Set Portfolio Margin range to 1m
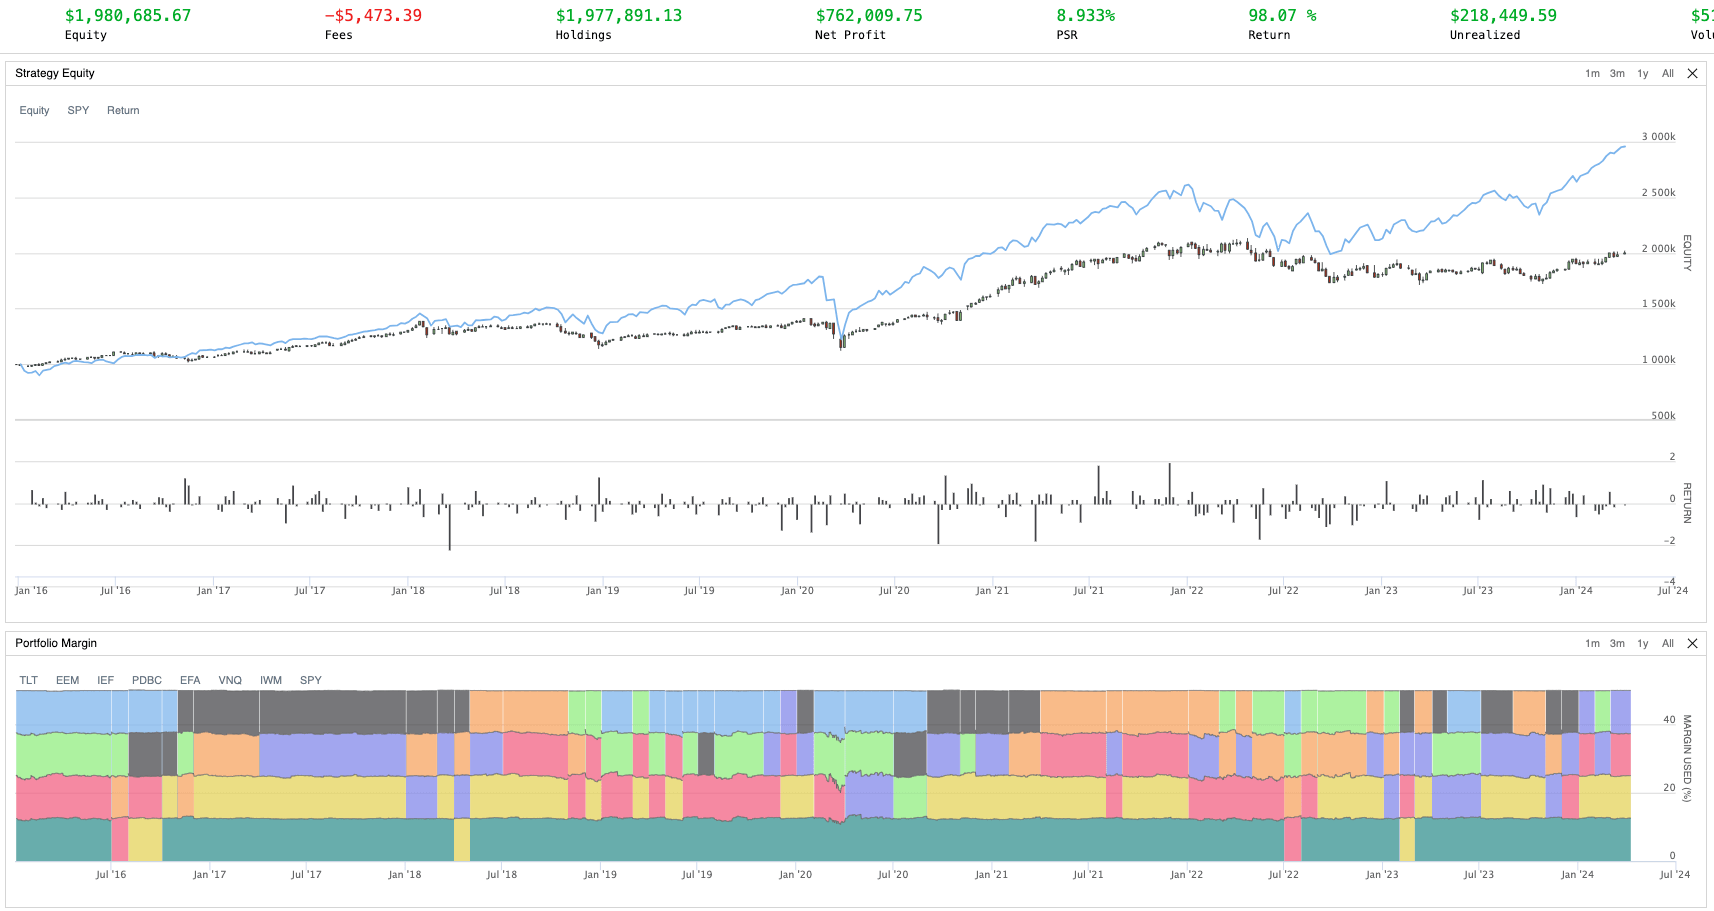 1592,643
